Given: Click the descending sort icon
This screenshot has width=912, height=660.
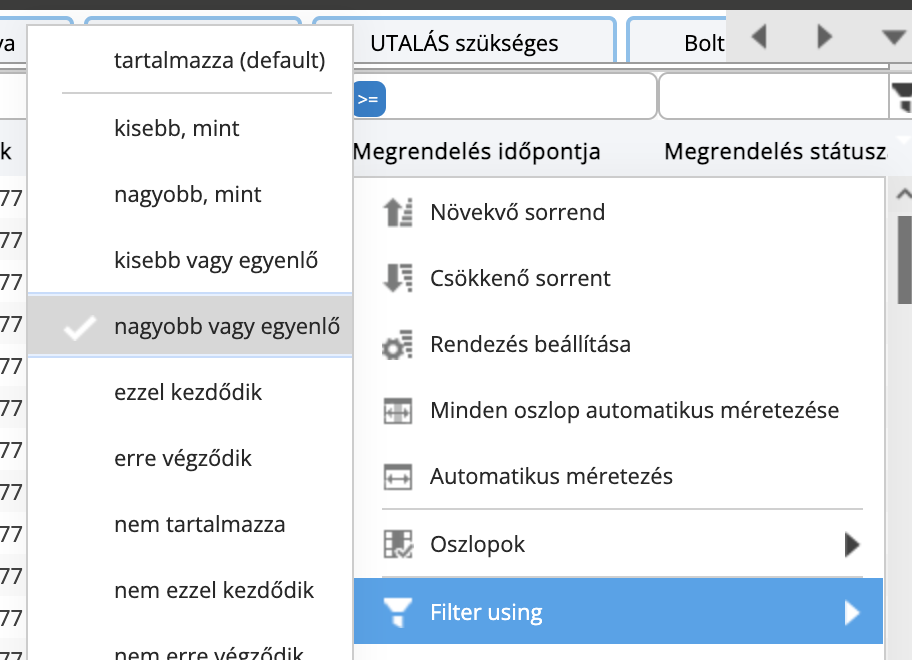Looking at the screenshot, I should (398, 278).
